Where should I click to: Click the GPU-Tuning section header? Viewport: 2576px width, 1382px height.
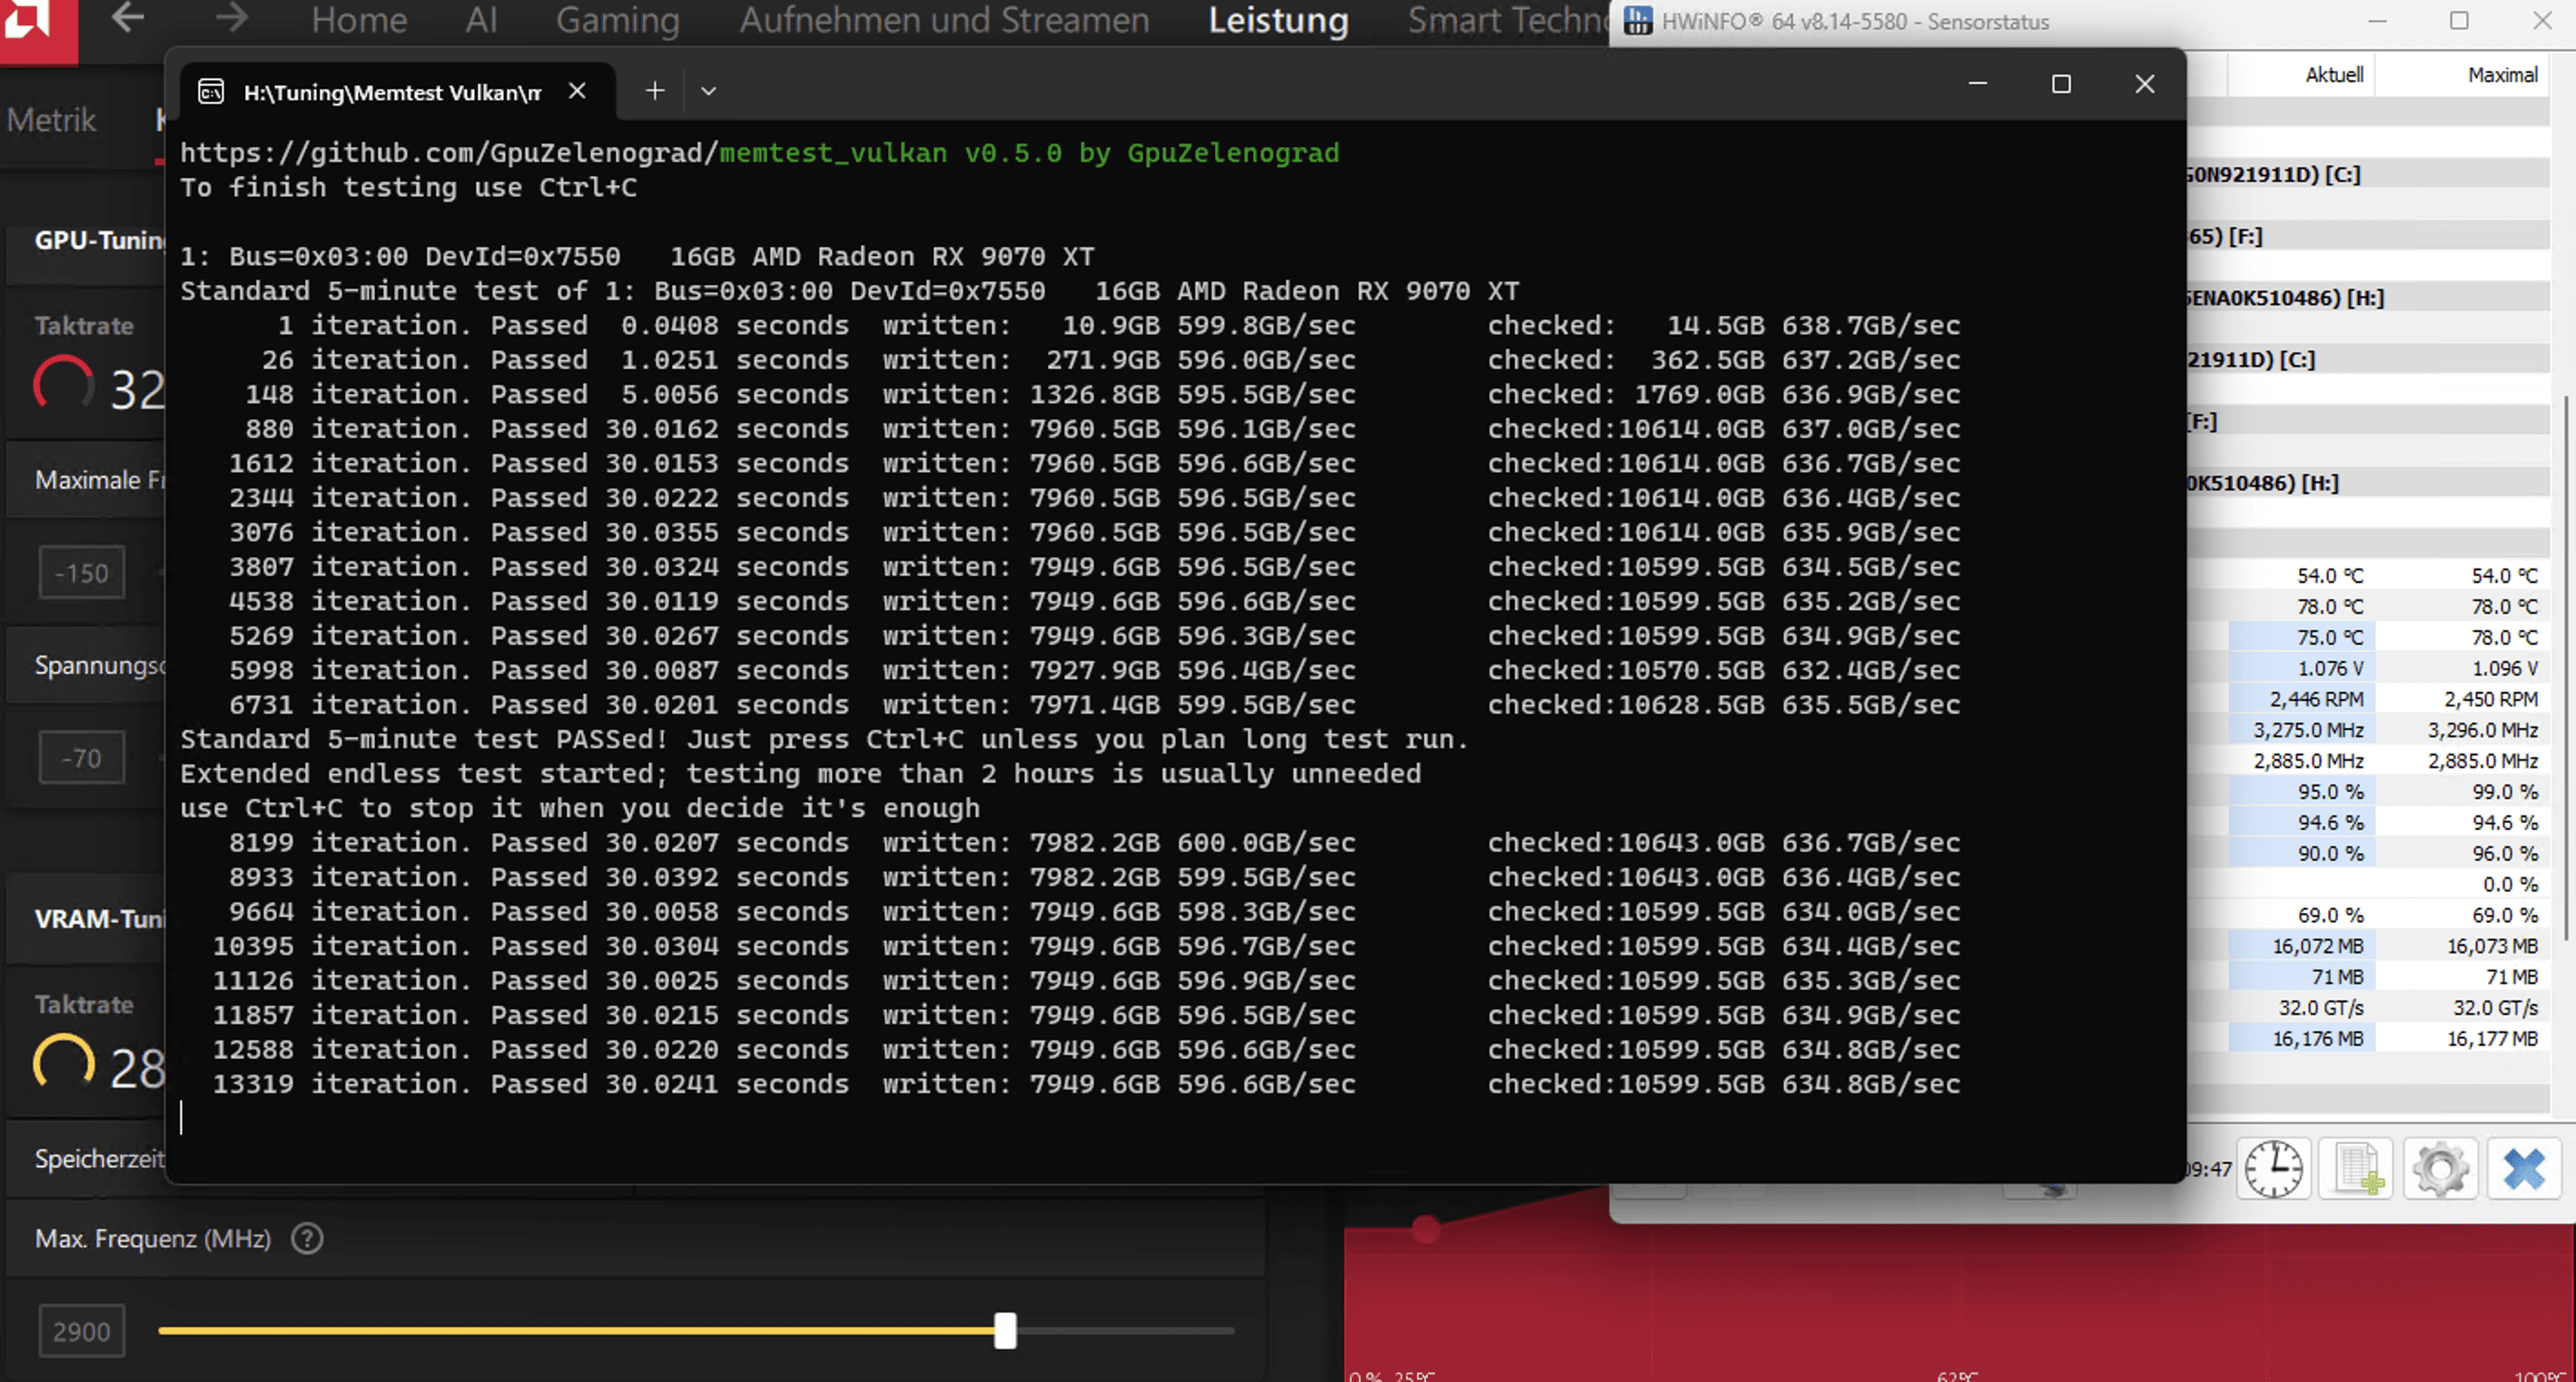[x=99, y=240]
